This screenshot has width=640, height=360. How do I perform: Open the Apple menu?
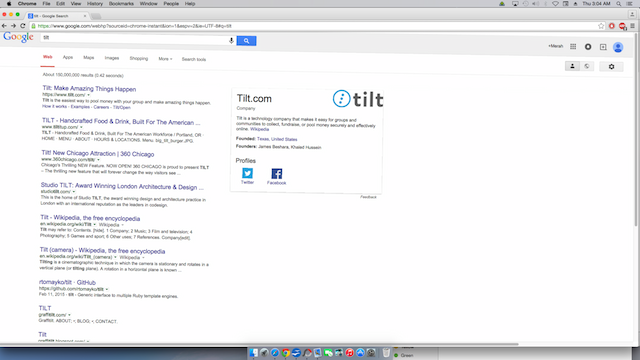[9, 4]
